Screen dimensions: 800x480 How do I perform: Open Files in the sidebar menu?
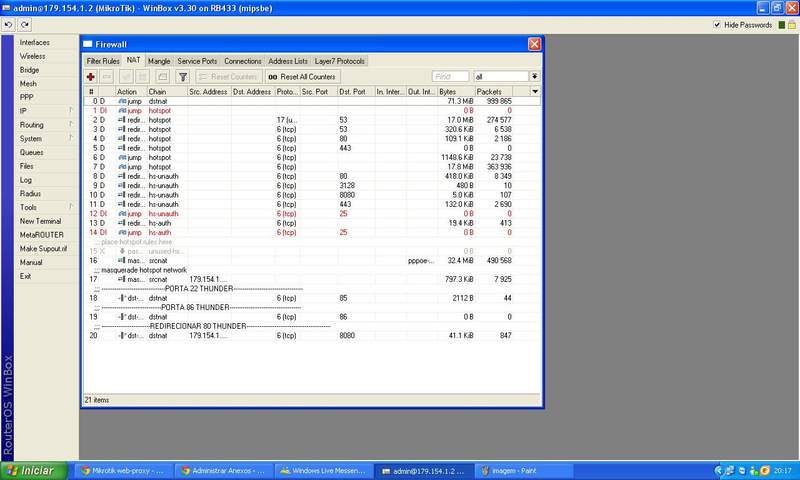coord(27,166)
